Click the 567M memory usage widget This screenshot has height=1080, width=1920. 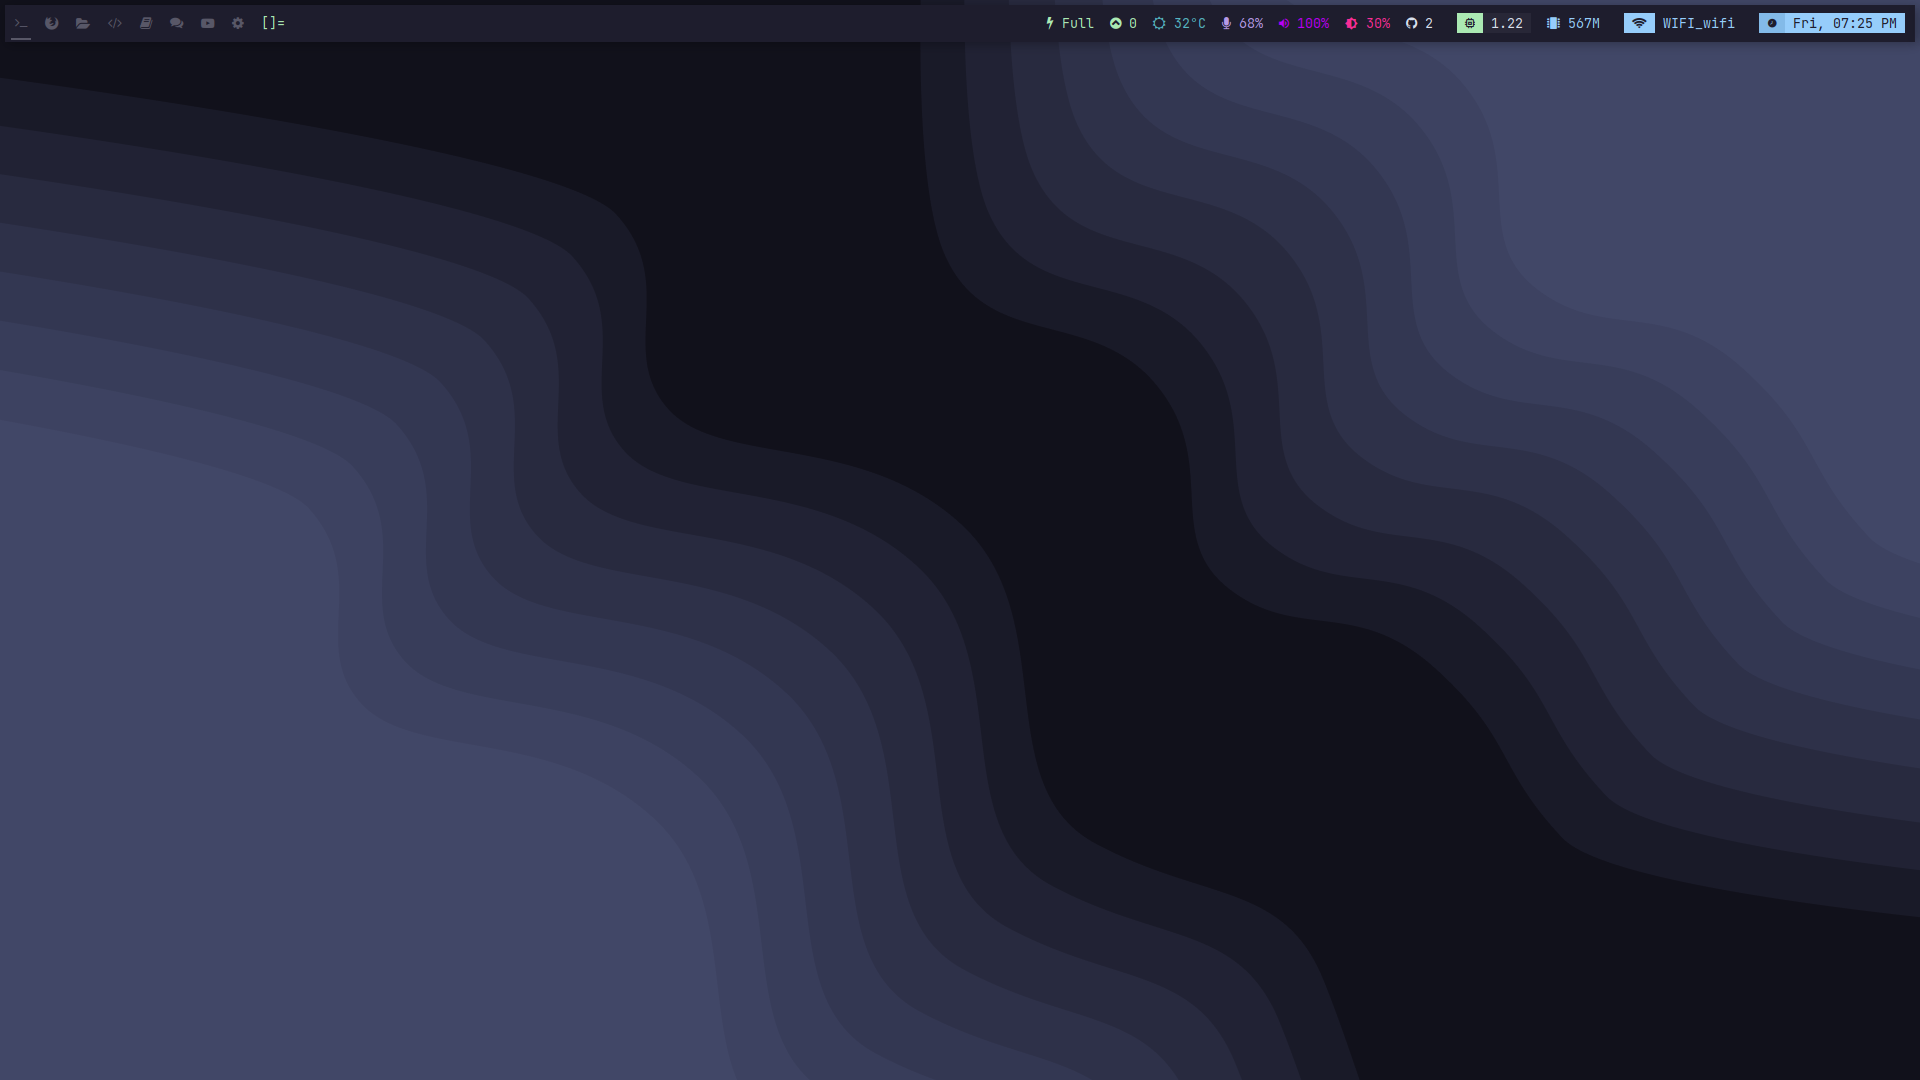(x=1573, y=23)
